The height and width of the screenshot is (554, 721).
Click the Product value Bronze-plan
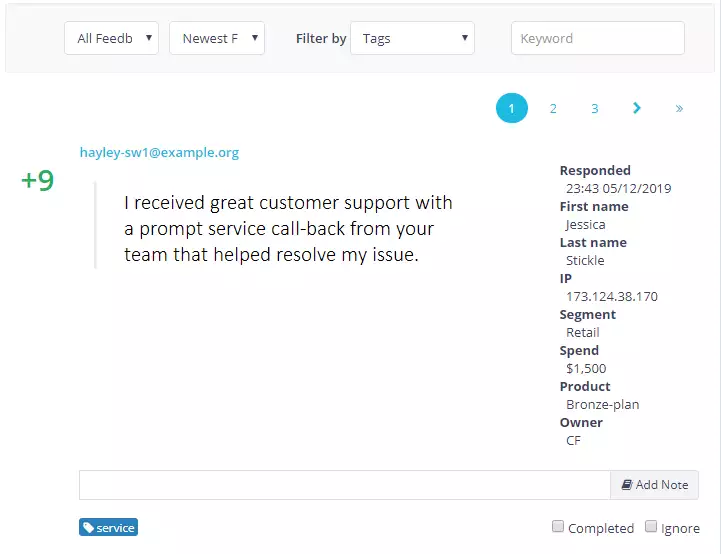(x=602, y=405)
